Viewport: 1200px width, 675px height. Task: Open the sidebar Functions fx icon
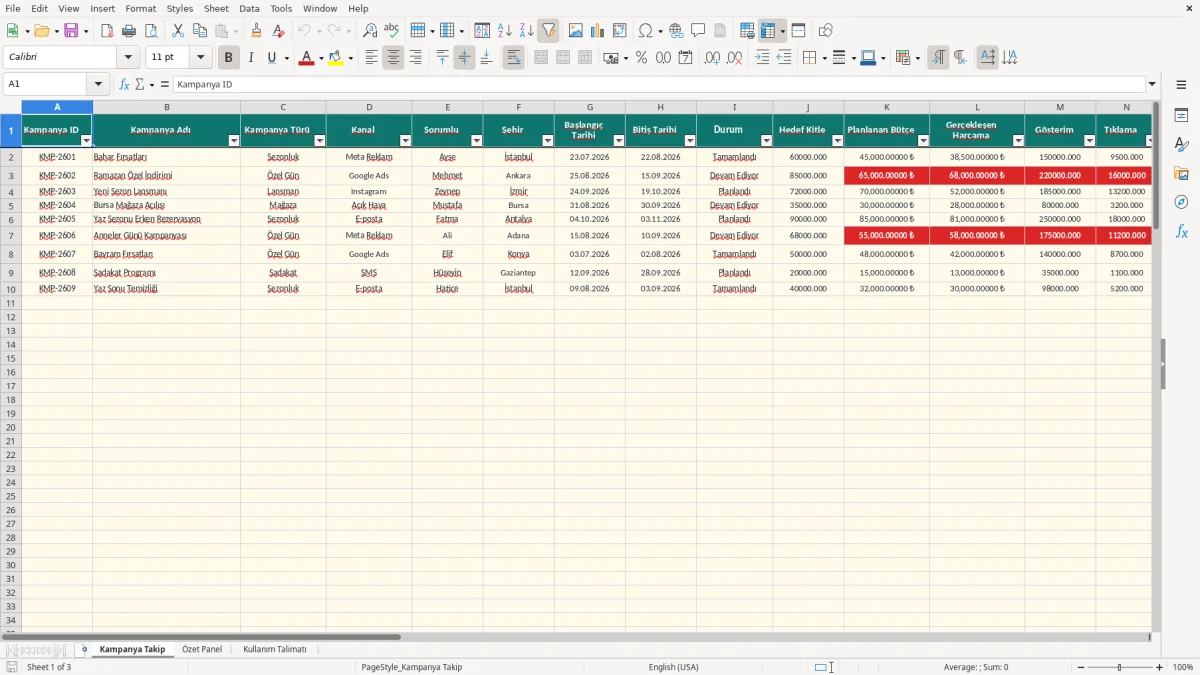1182,232
